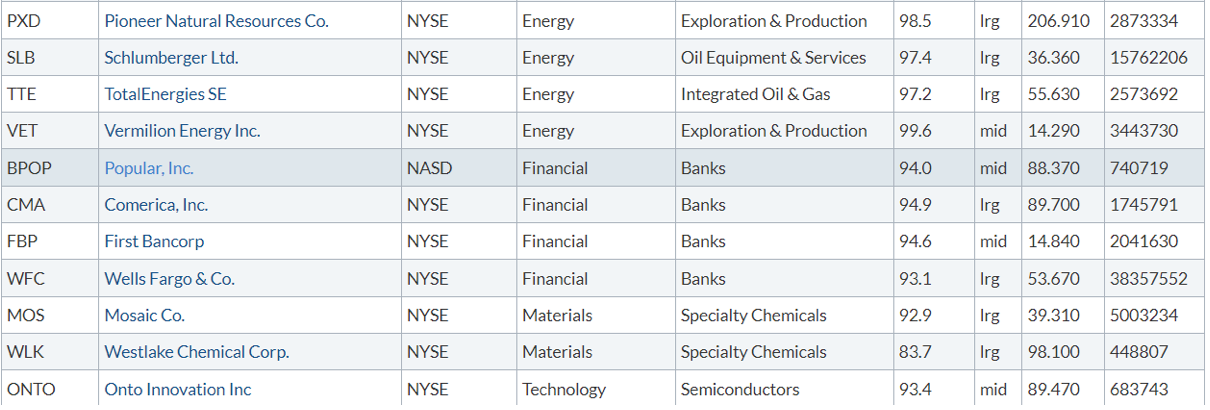Select Oil Equipment & Services cell
The image size is (1210, 410).
pyautogui.click(x=784, y=58)
